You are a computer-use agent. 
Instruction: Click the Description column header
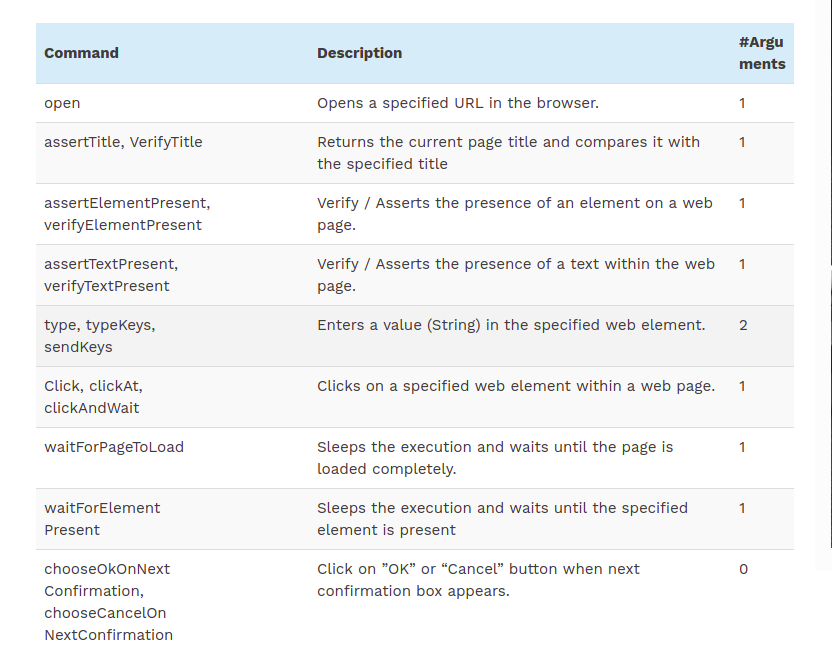coord(359,53)
